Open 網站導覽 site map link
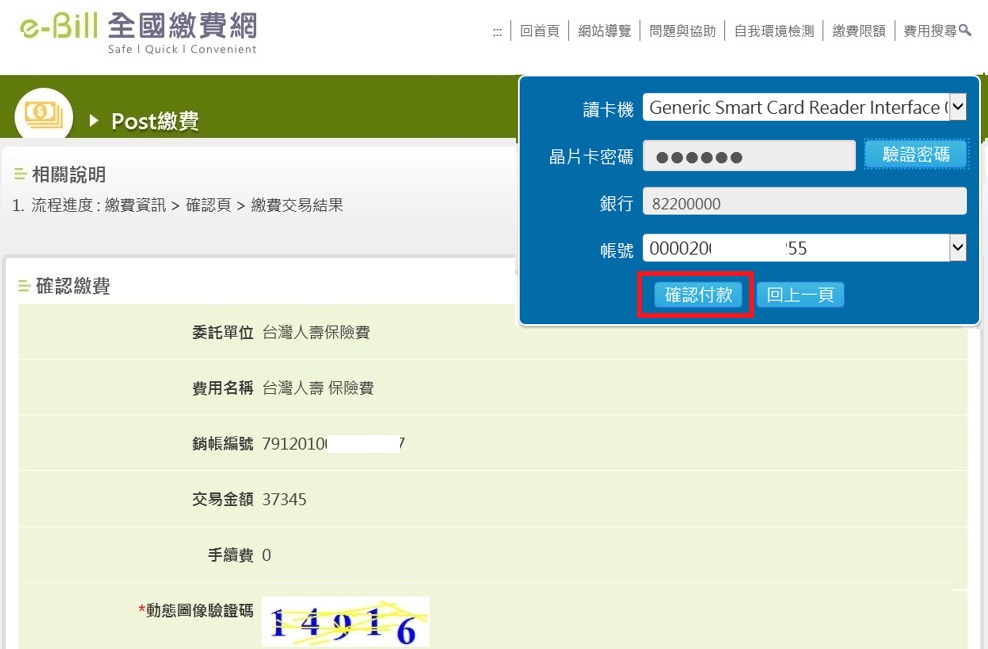 click(604, 31)
